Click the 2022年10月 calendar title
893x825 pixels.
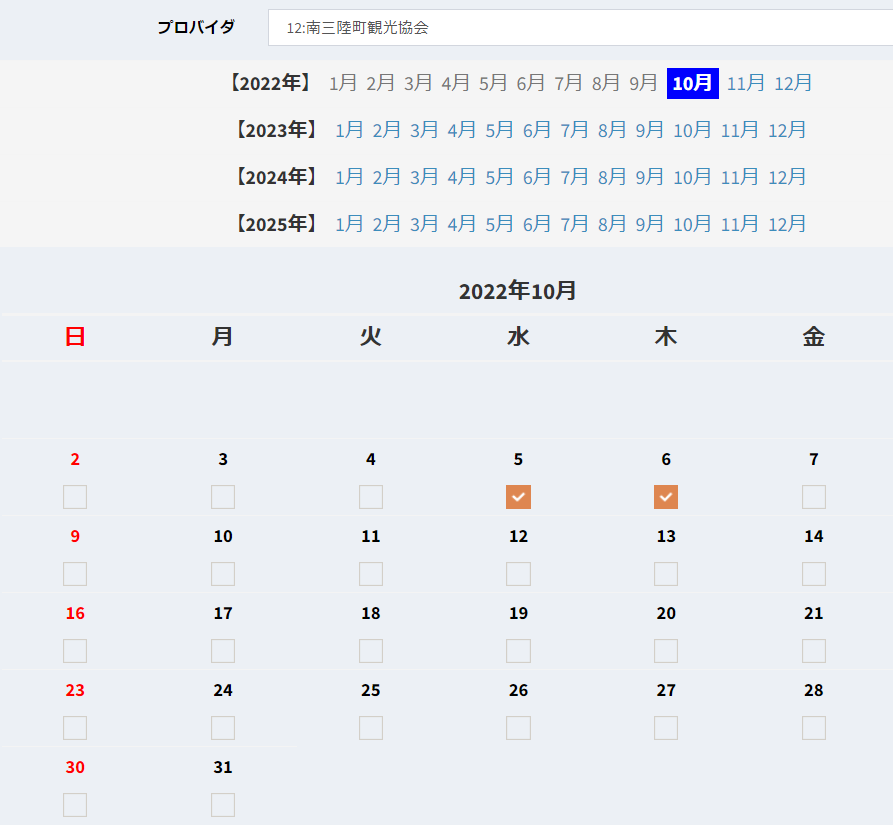pos(518,291)
